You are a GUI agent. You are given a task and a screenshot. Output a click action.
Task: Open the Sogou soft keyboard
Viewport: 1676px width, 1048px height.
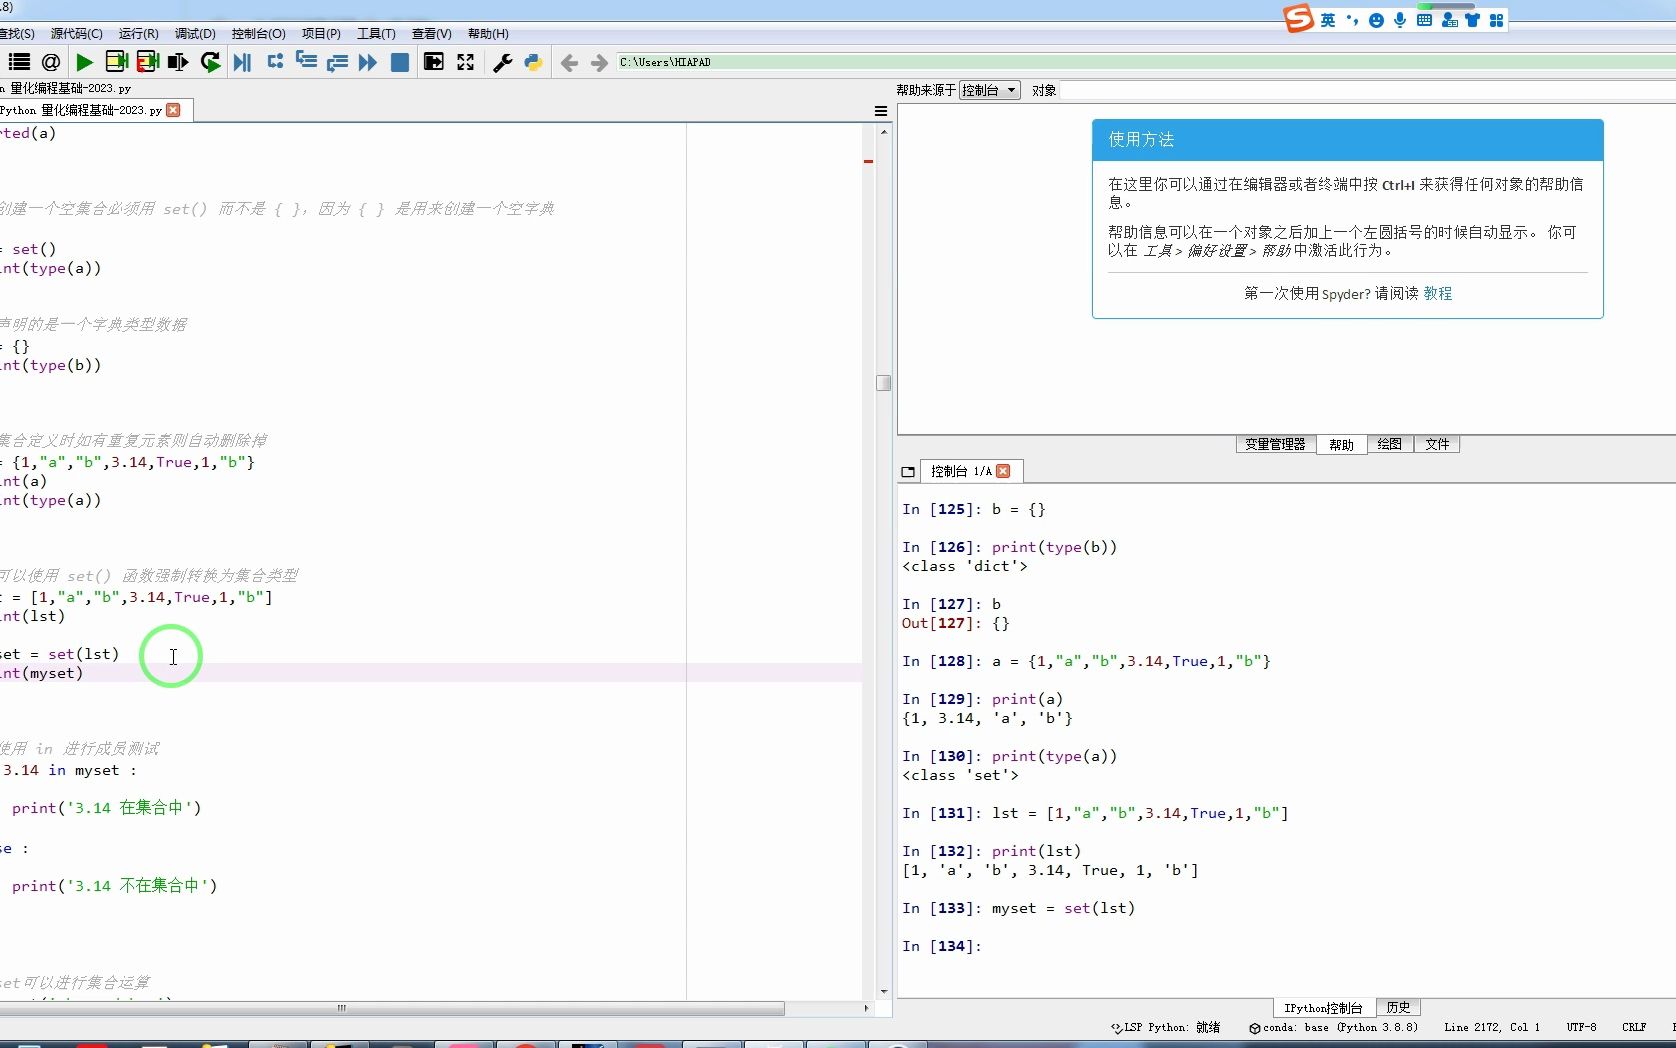[1424, 20]
